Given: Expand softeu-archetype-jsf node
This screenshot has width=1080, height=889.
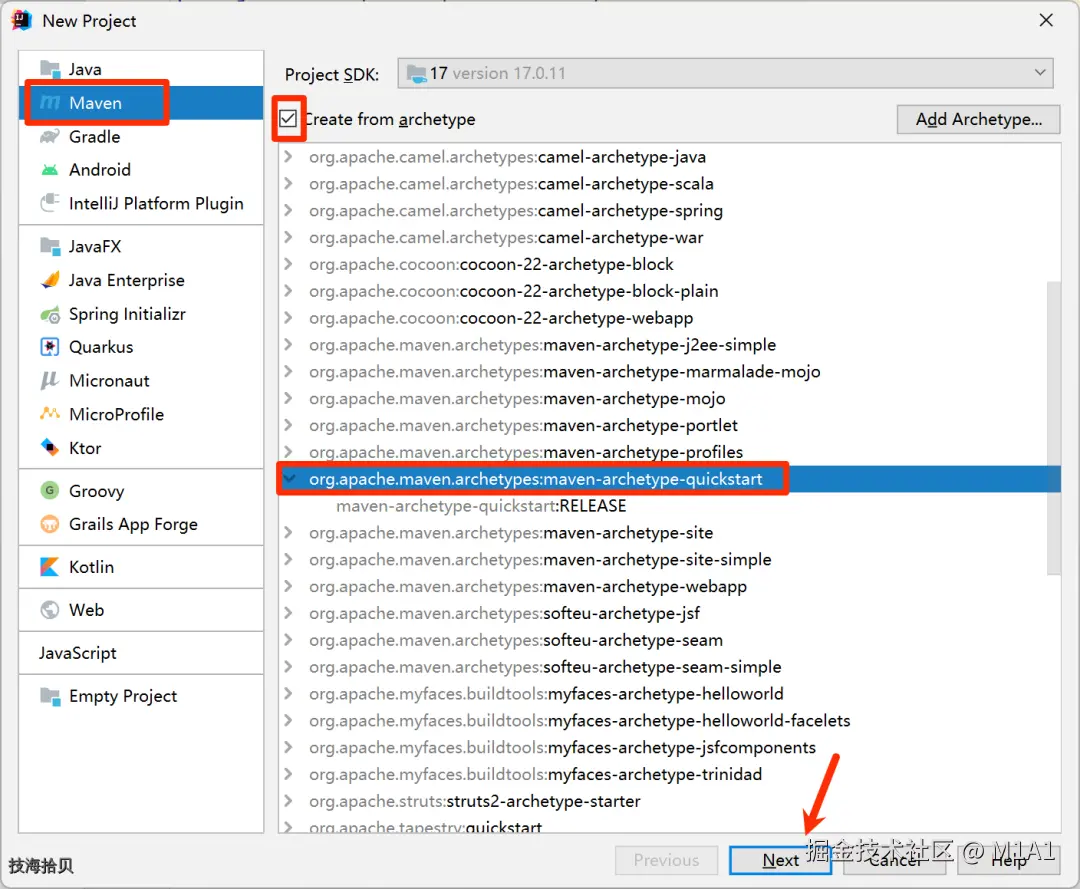Looking at the screenshot, I should pos(289,613).
